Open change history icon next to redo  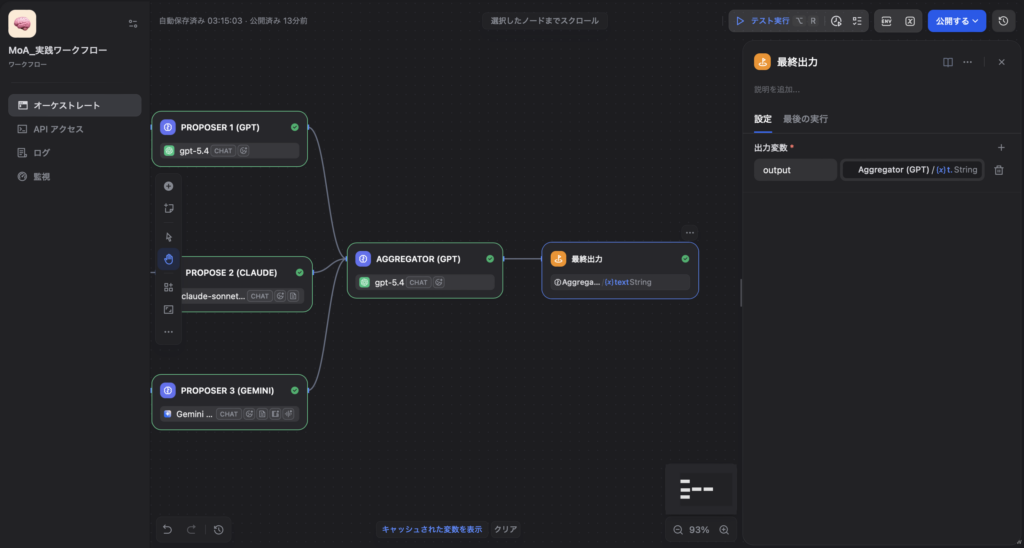click(x=219, y=530)
